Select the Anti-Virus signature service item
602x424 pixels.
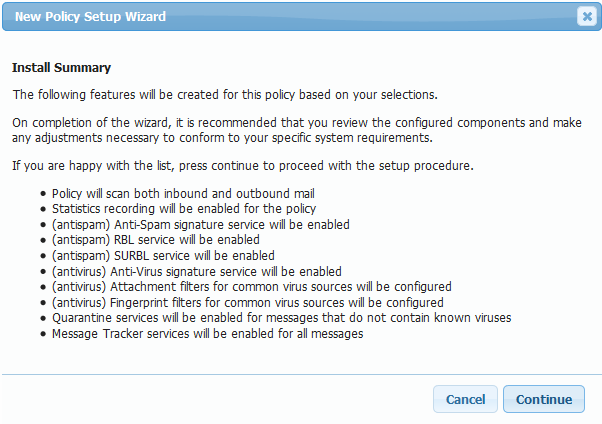(x=197, y=271)
